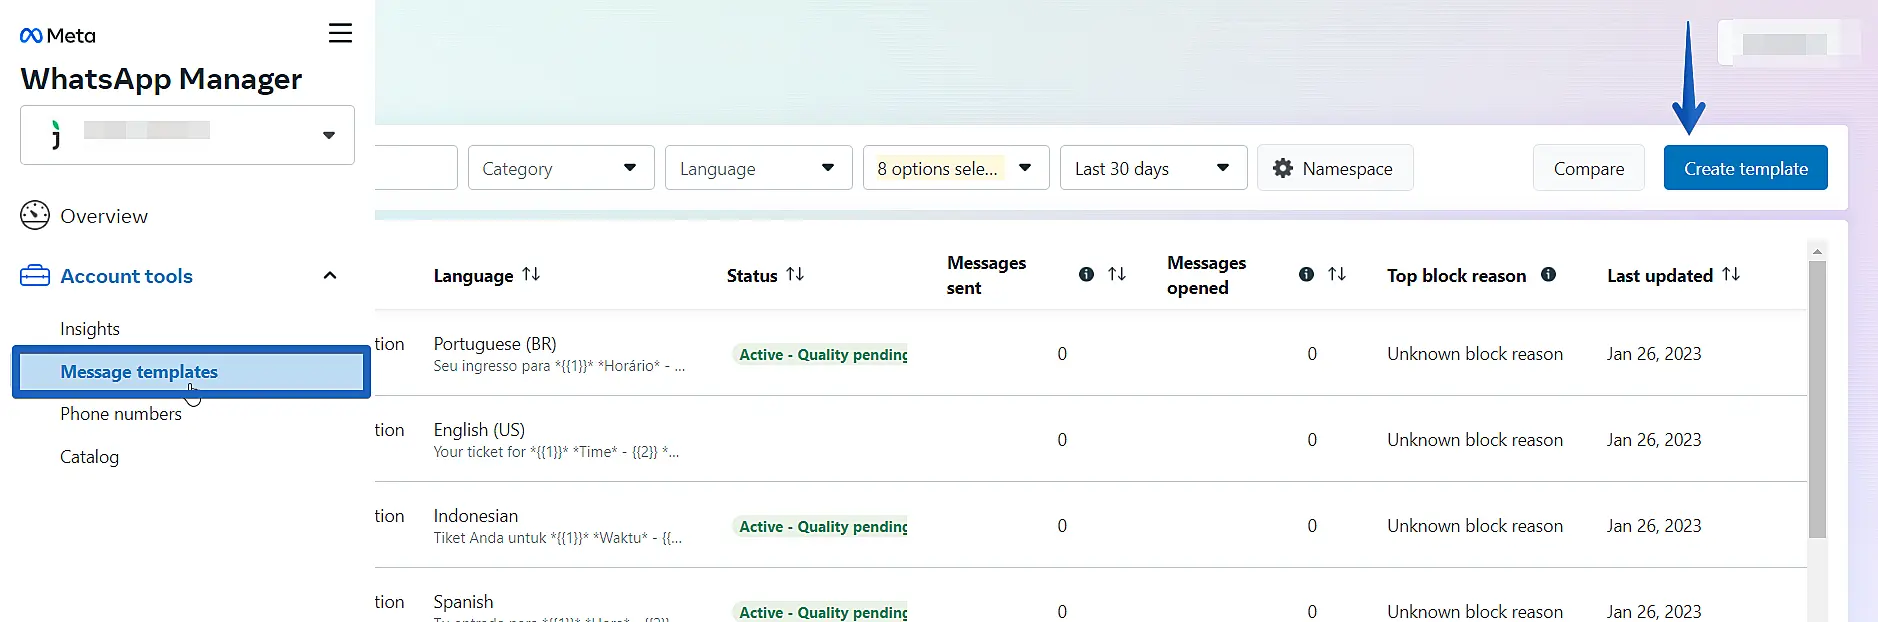Open the Category dropdown filter

coord(560,168)
